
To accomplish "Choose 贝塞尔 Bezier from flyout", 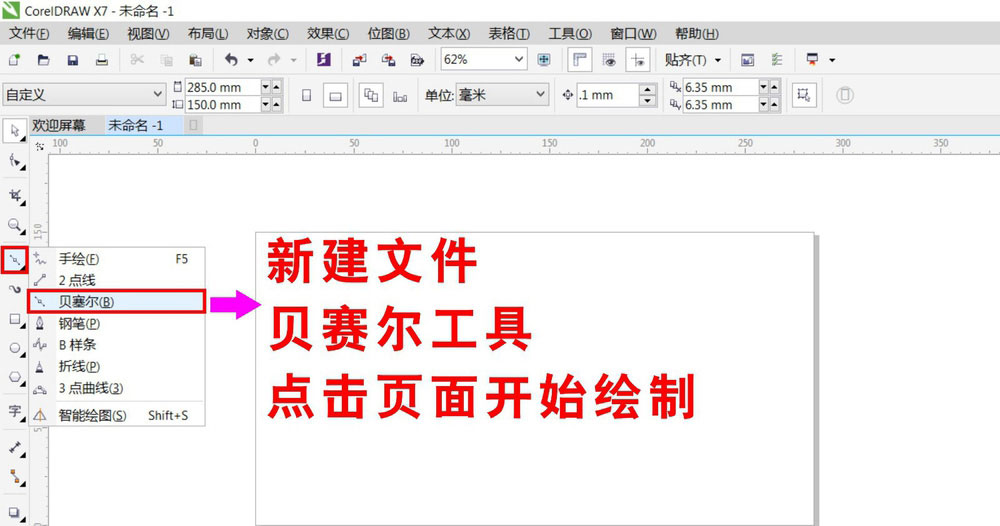I will [117, 302].
